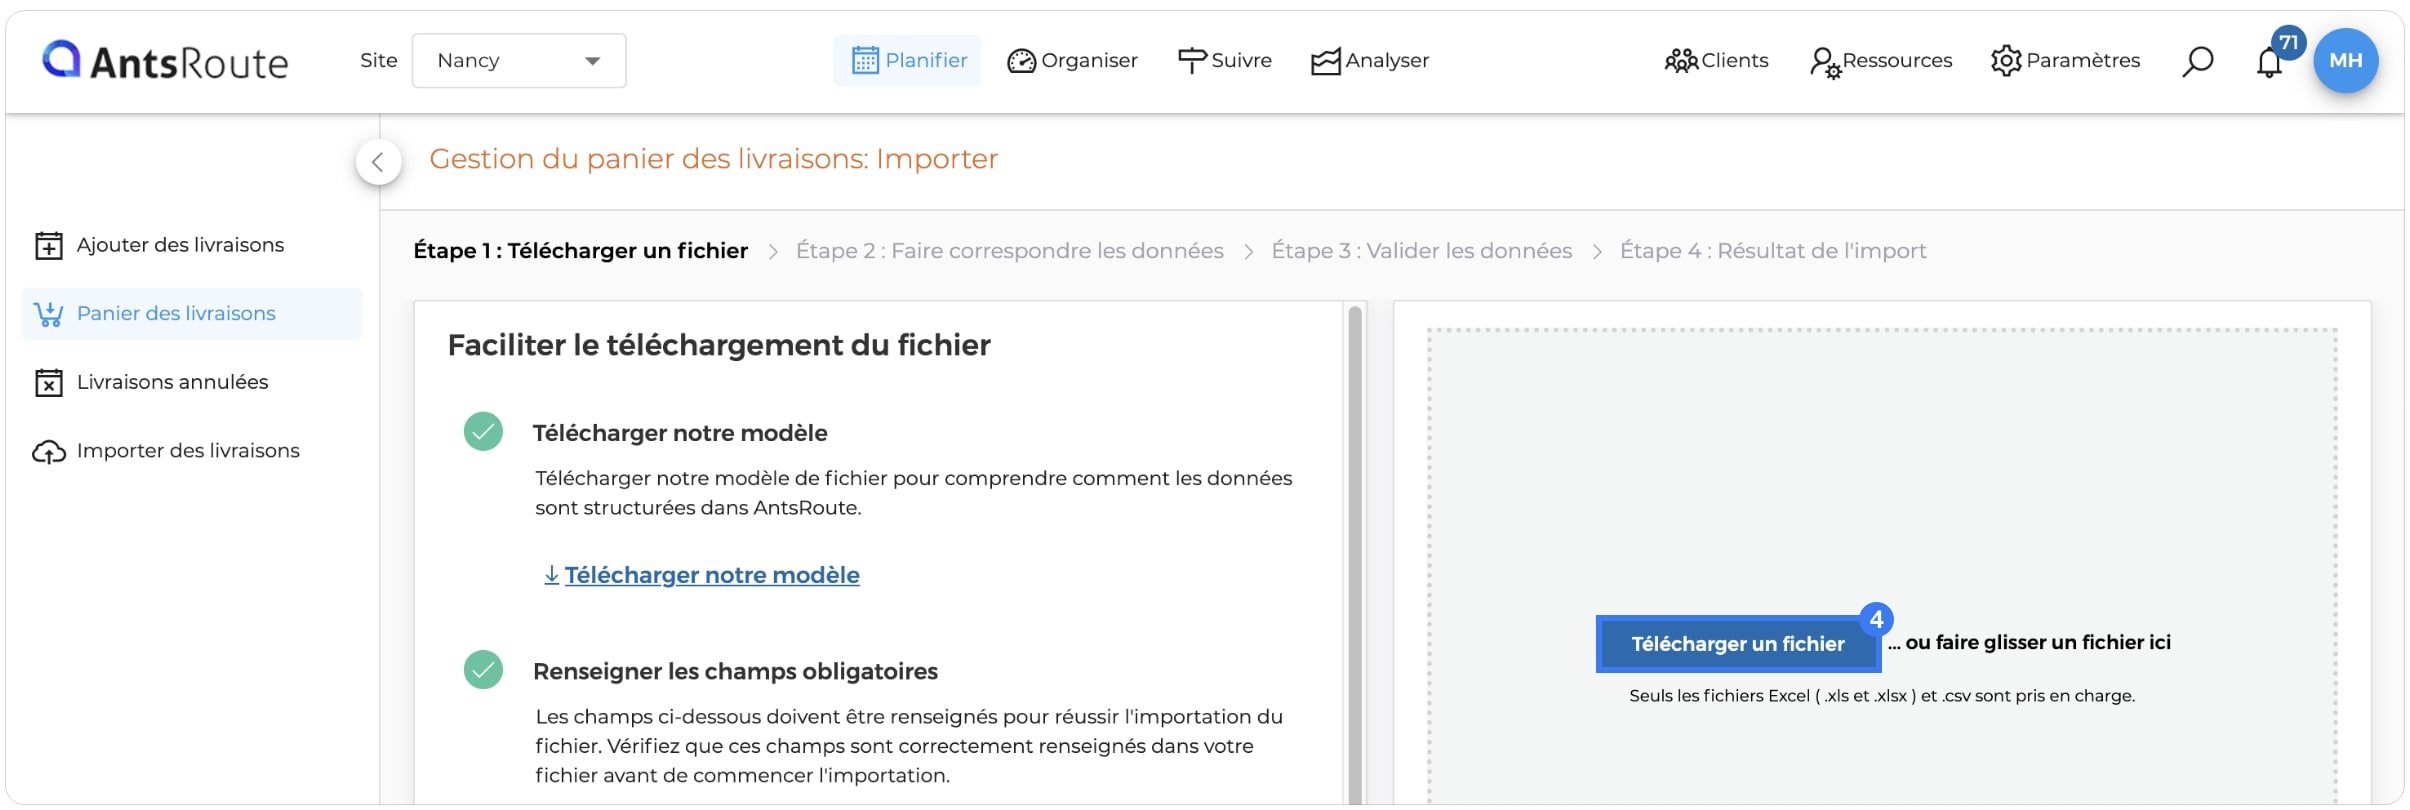Viewport: 2410px width, 810px height.
Task: Click the instructions panel scrollbar
Action: 1355,555
